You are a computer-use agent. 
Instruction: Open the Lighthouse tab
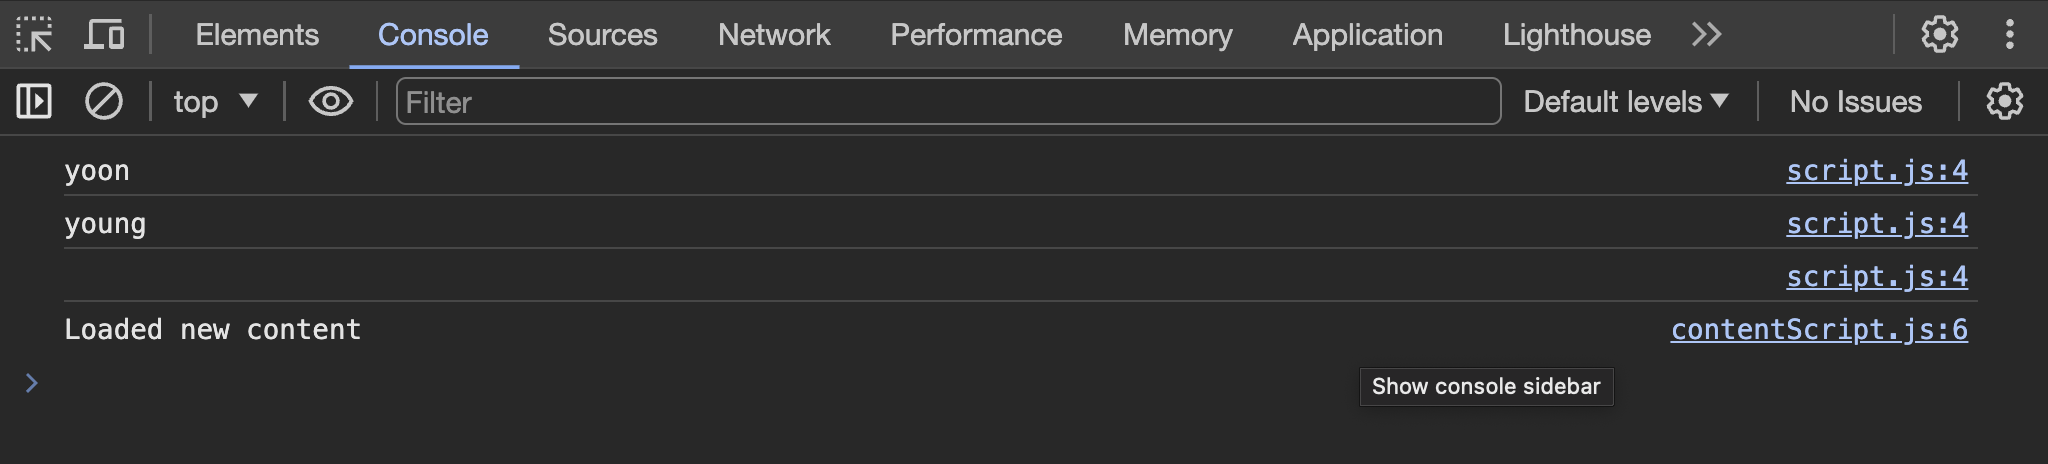[x=1576, y=35]
